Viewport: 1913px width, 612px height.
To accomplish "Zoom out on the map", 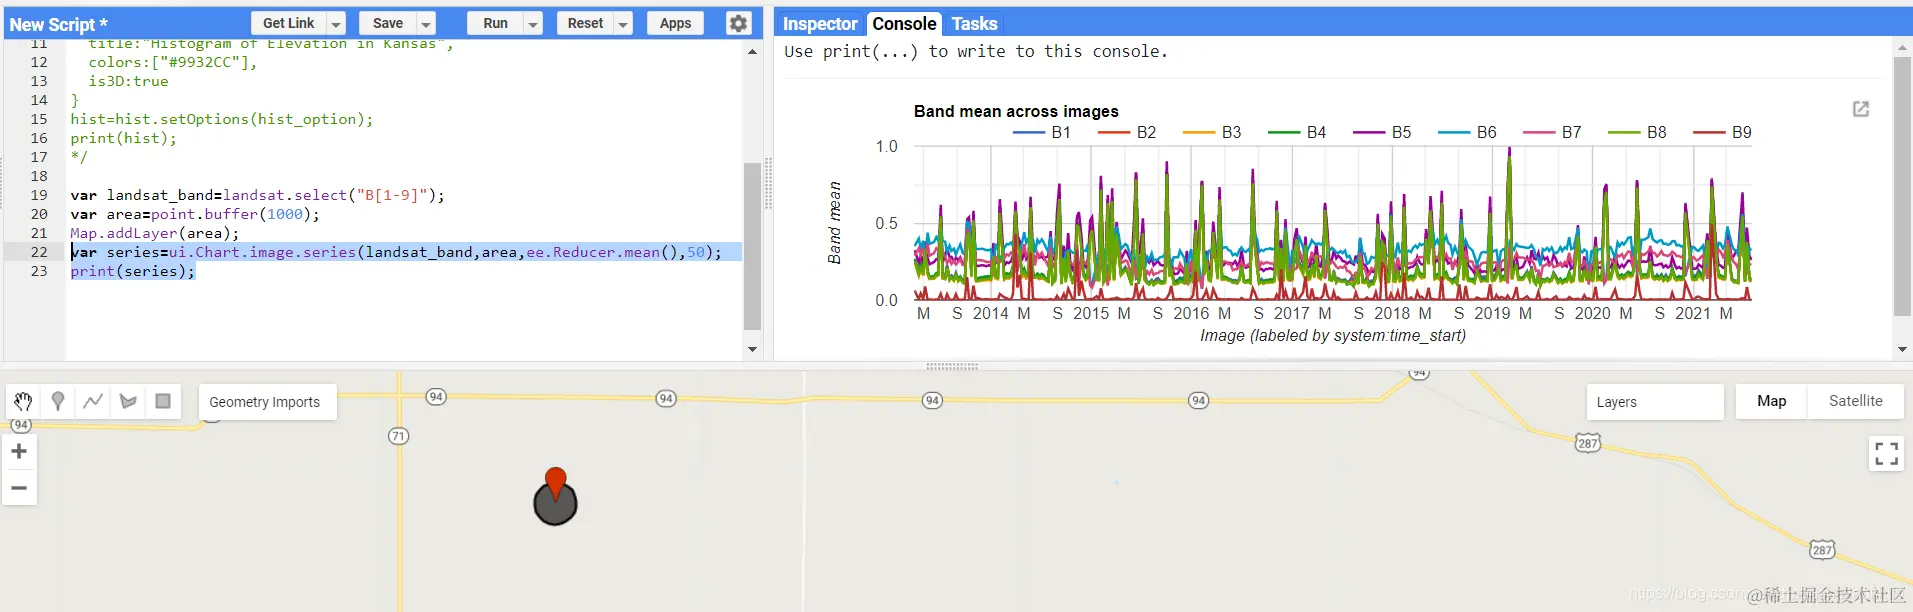I will pyautogui.click(x=19, y=488).
